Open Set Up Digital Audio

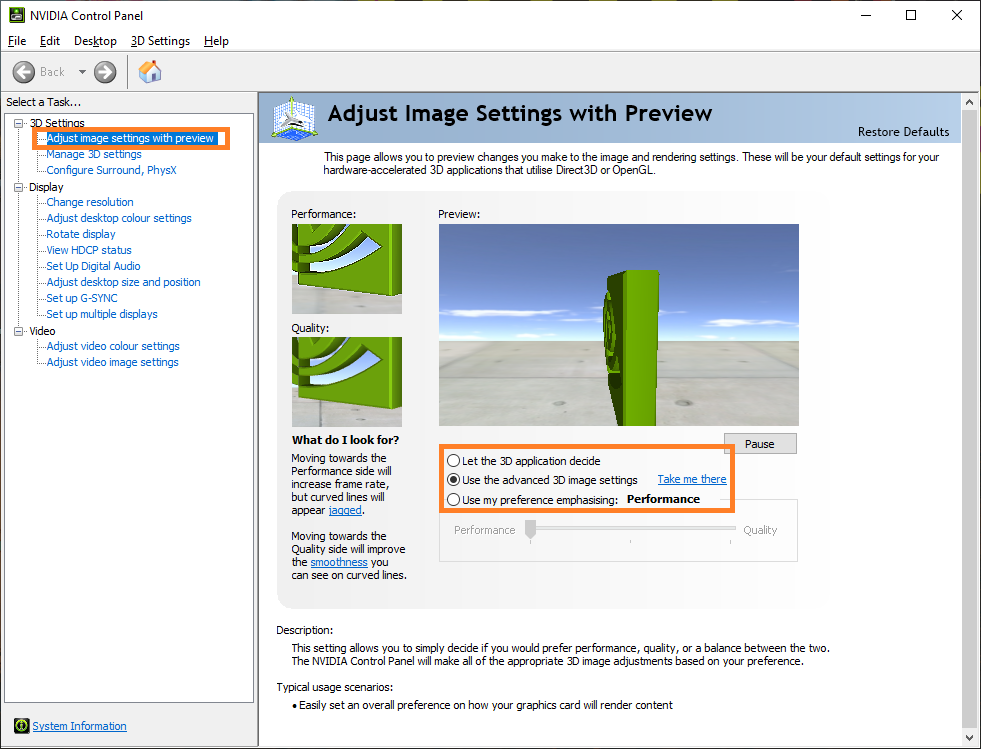pyautogui.click(x=93, y=266)
